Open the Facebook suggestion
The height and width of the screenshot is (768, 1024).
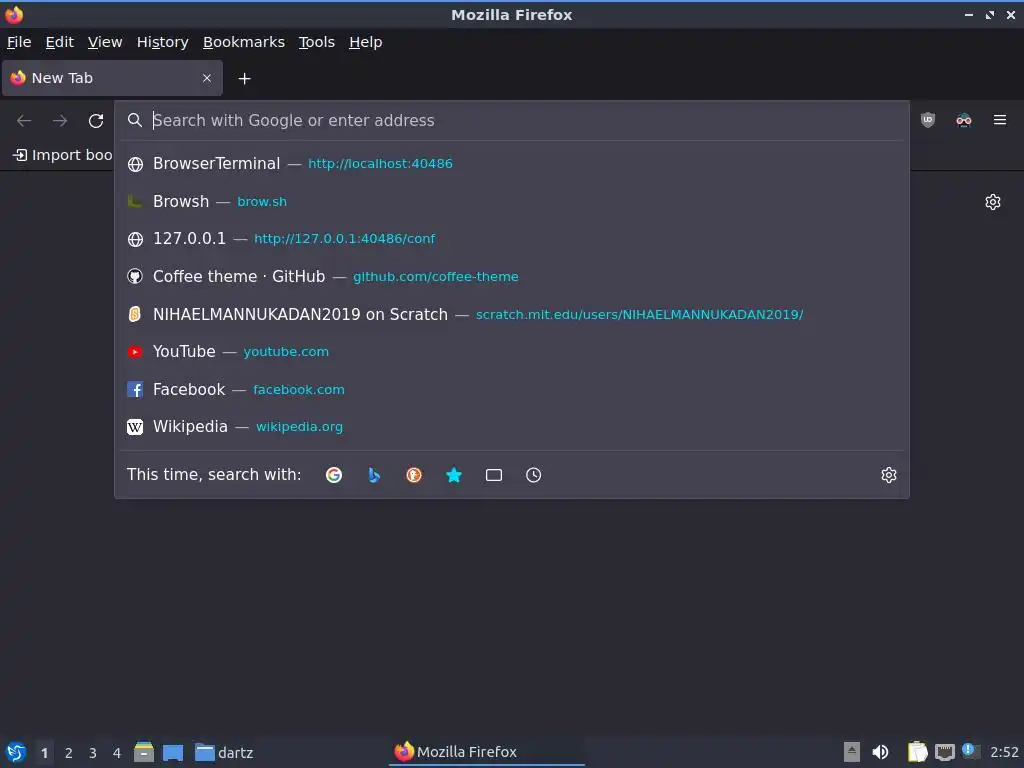[512, 389]
